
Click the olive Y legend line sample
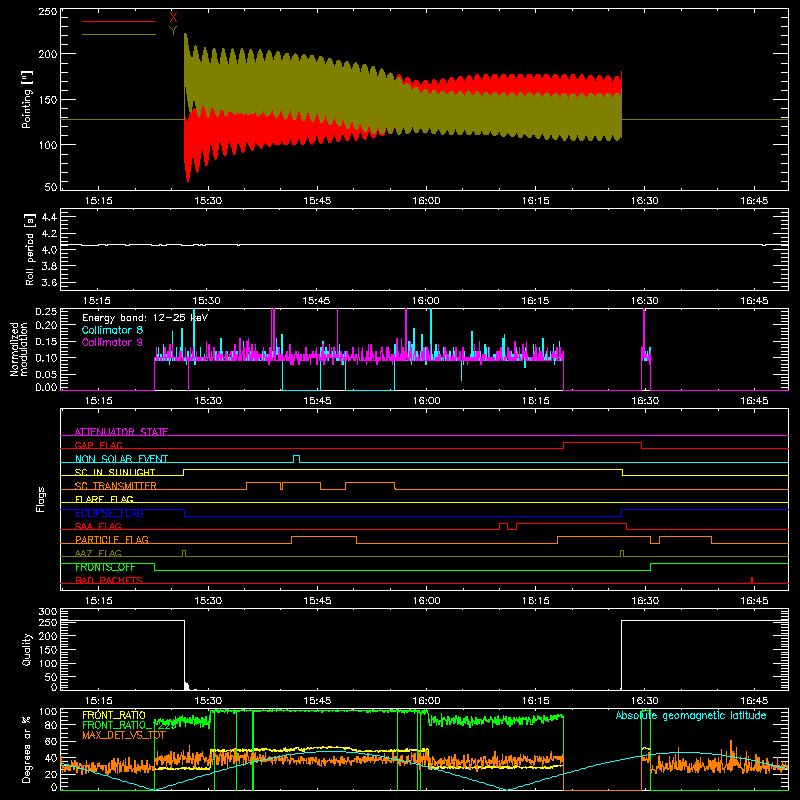click(x=119, y=34)
